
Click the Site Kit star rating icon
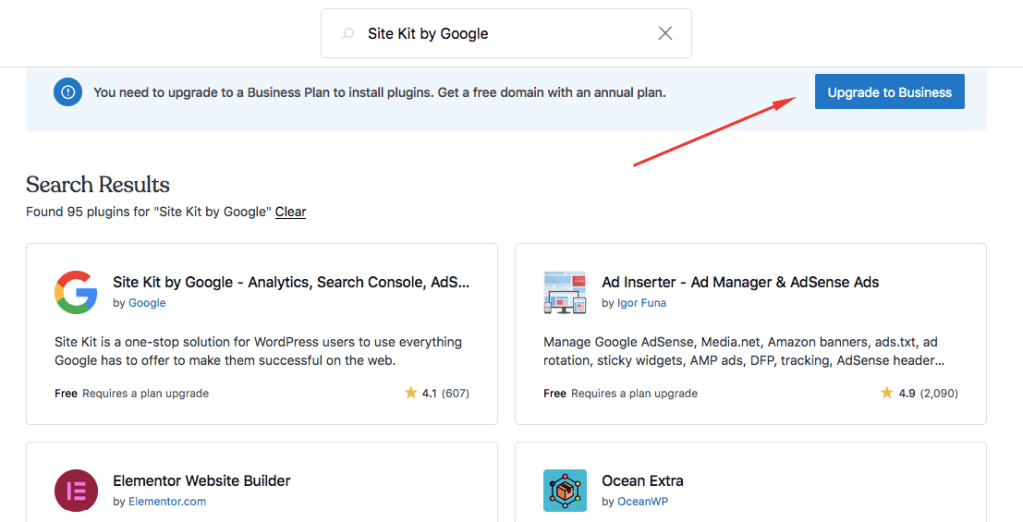coord(411,393)
